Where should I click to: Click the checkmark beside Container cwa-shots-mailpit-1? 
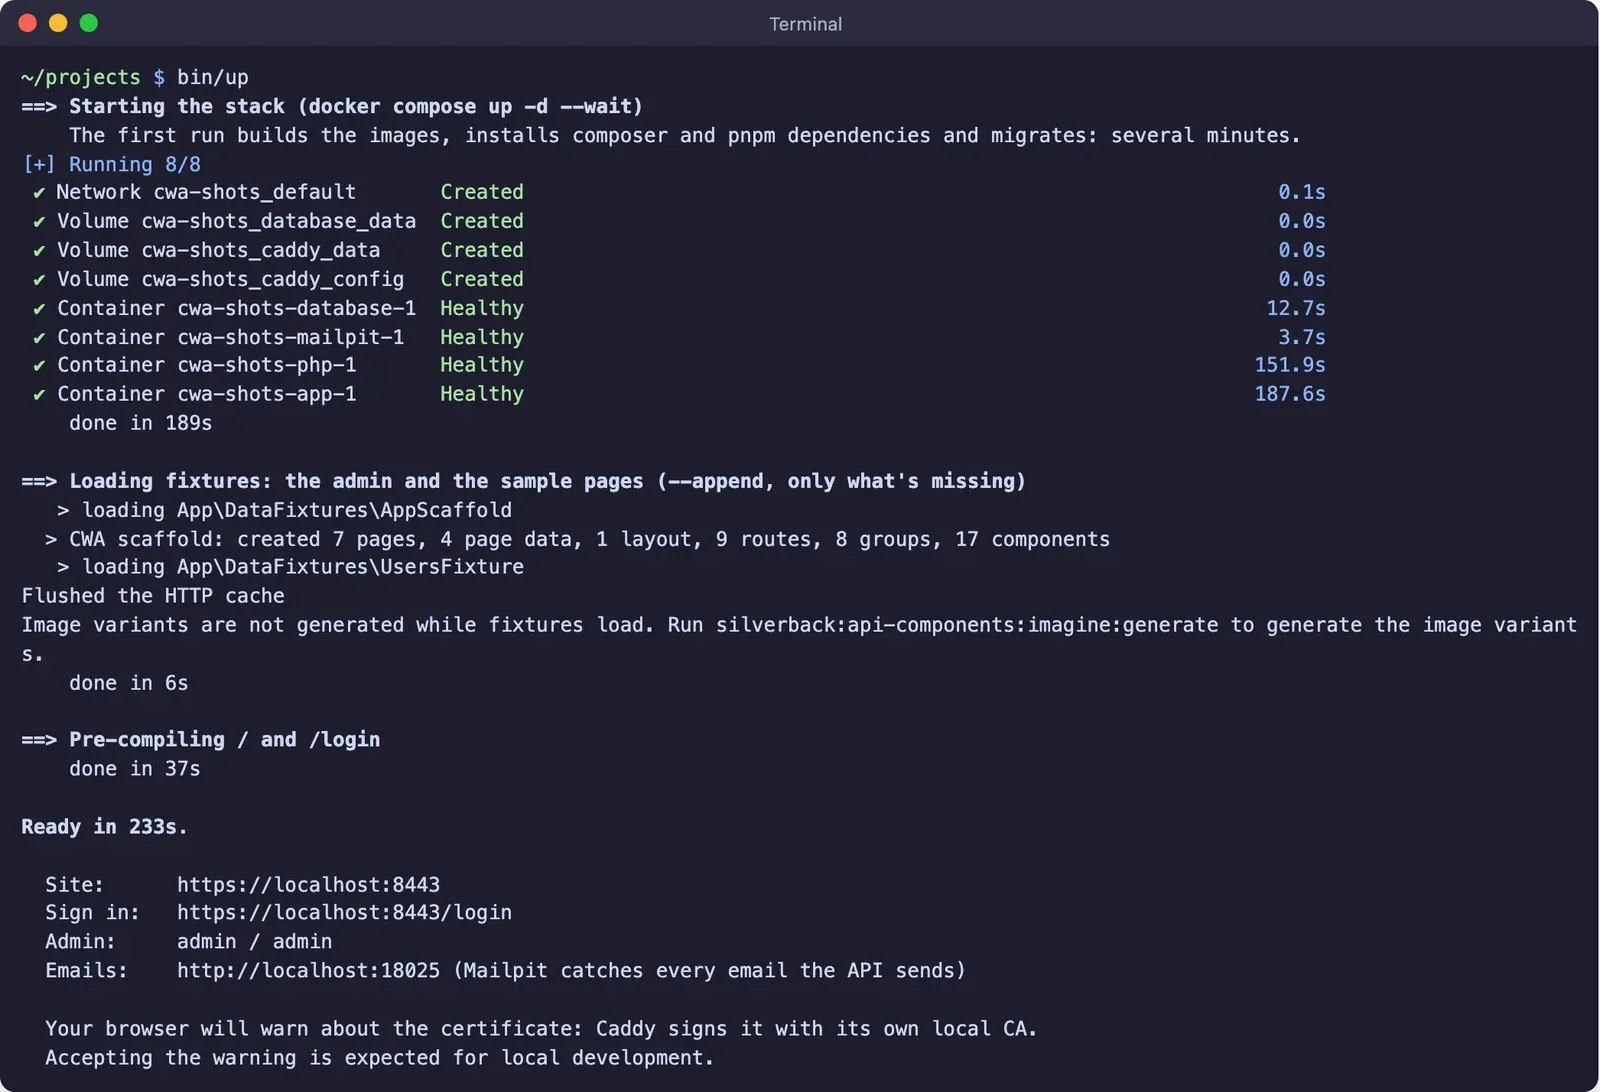pyautogui.click(x=39, y=337)
